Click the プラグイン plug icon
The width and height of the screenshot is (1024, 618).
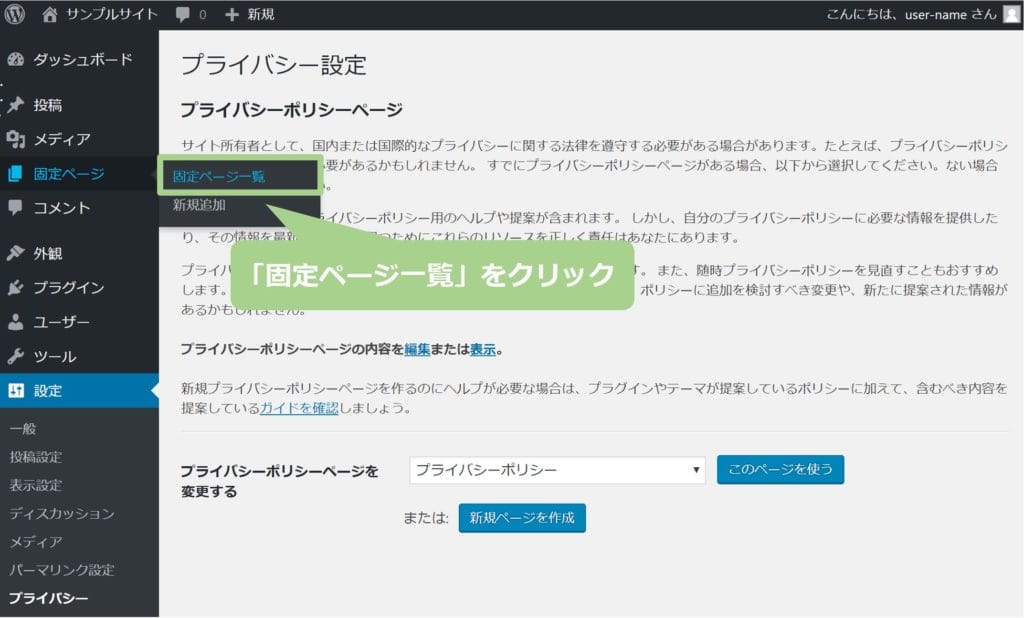coord(16,288)
